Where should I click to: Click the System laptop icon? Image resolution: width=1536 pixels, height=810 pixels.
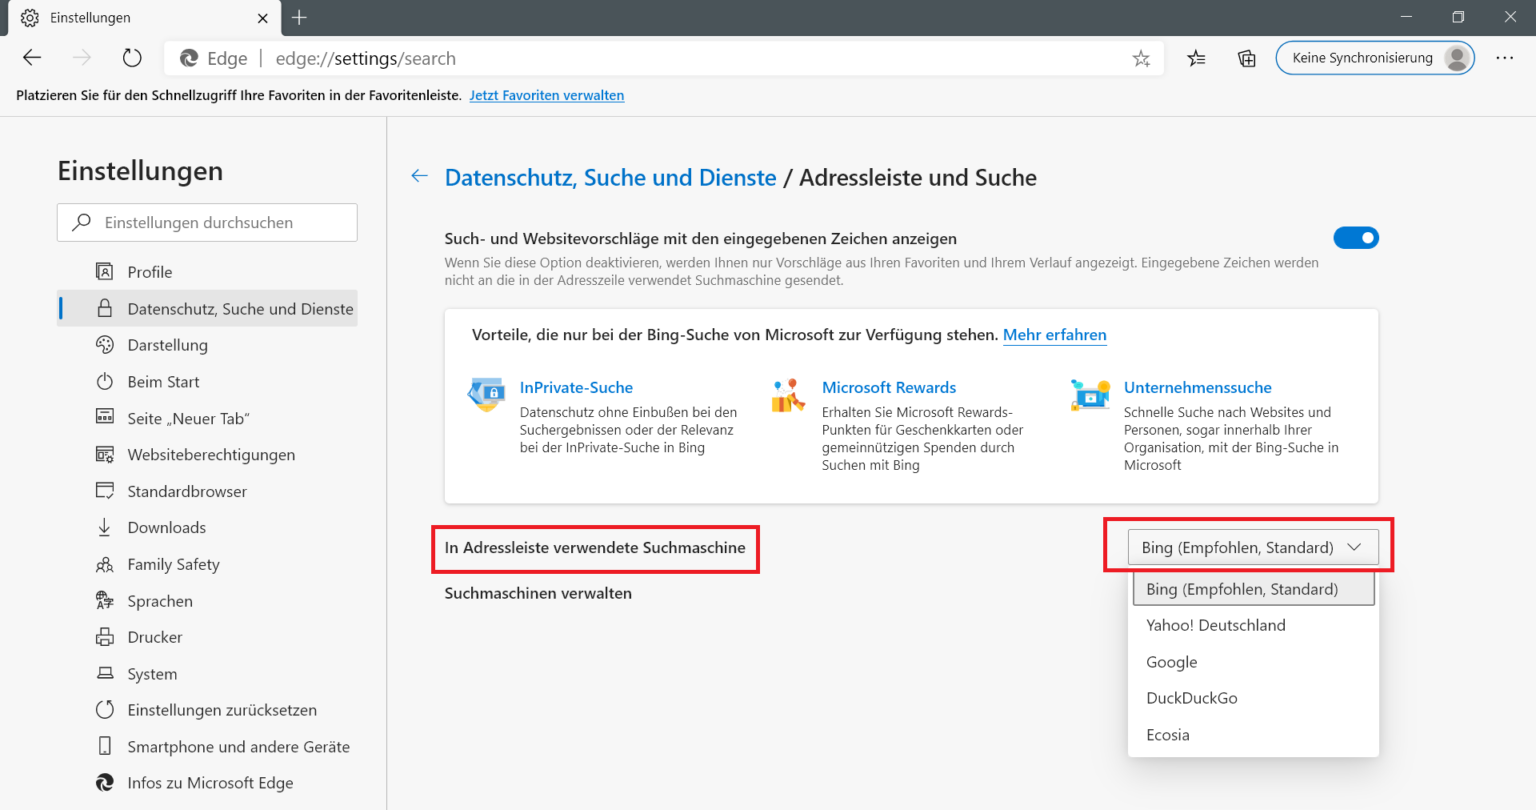(x=104, y=673)
